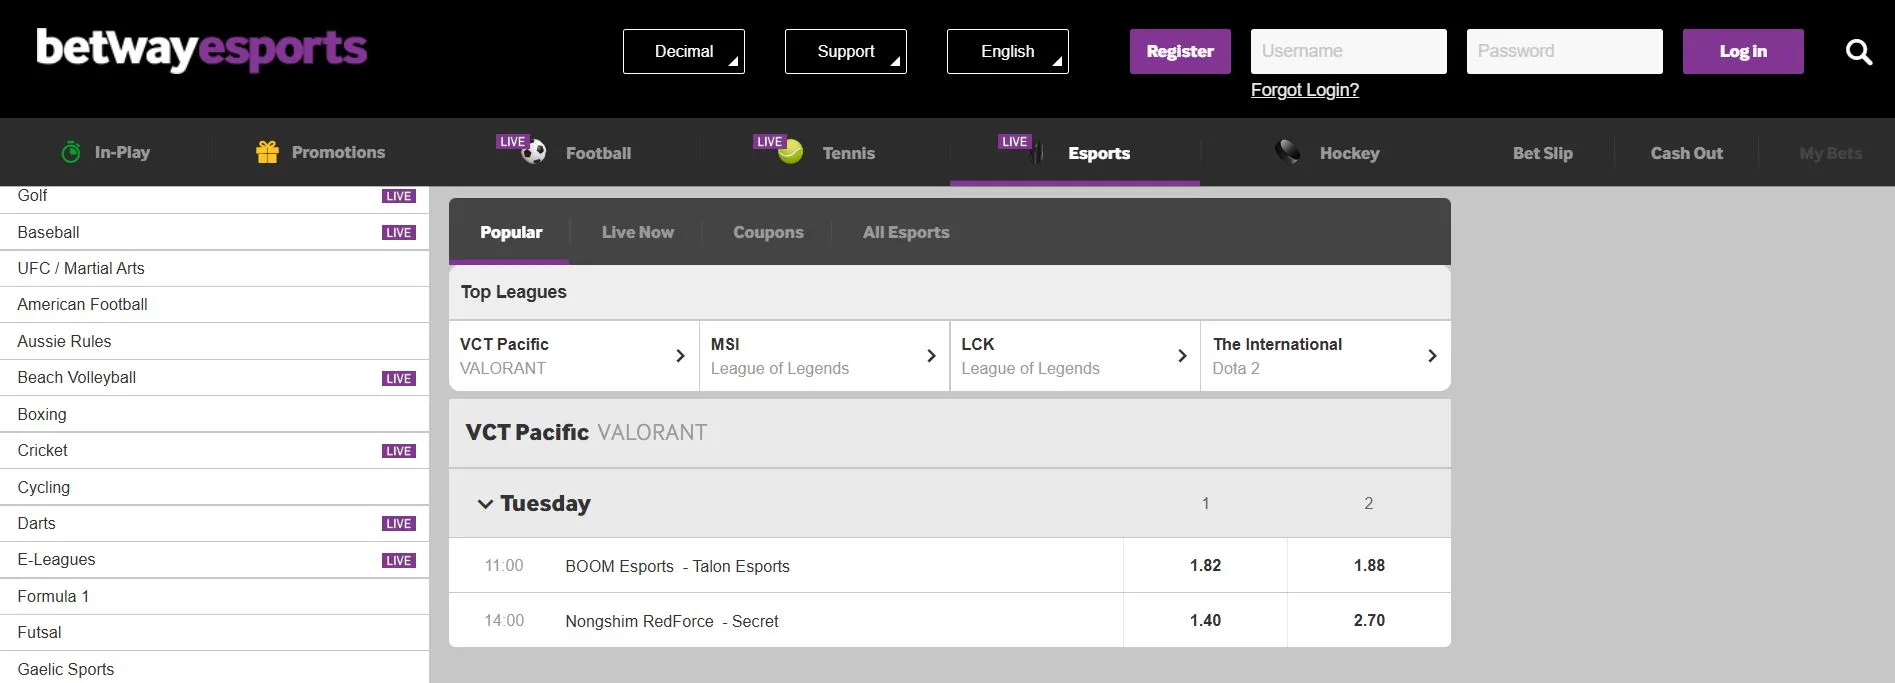Click the Hockey puck icon
This screenshot has width=1895, height=683.
(x=1288, y=152)
